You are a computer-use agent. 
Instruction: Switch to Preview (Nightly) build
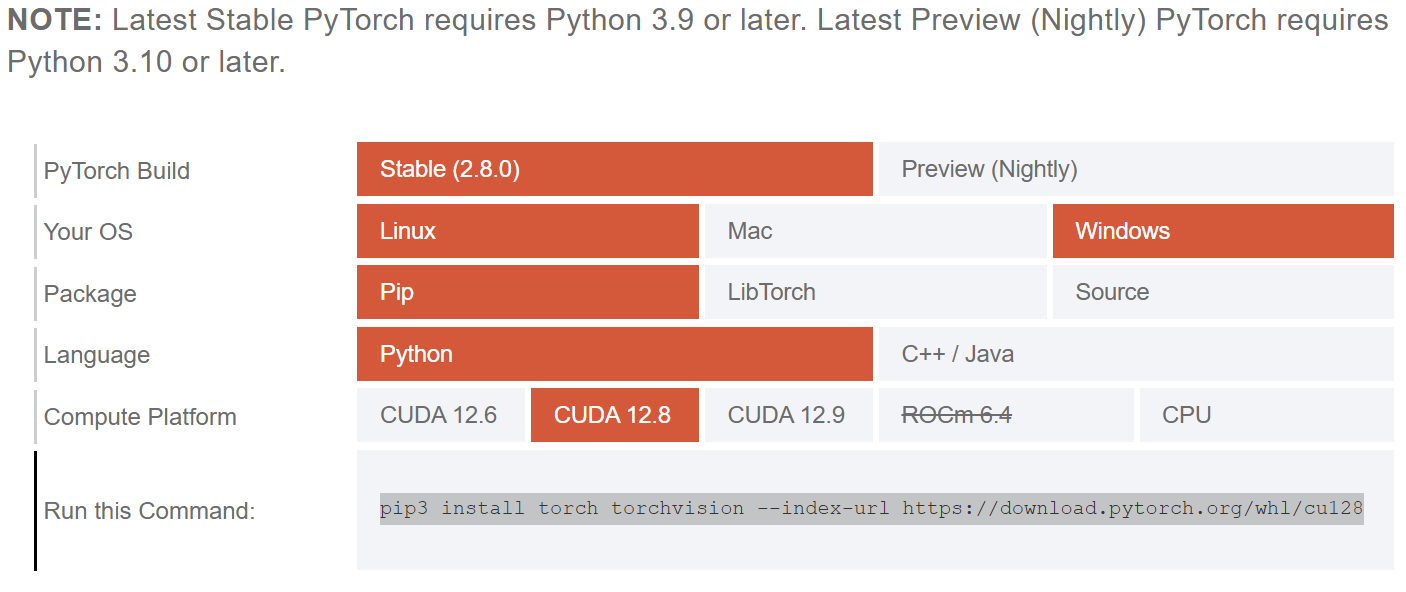1135,170
